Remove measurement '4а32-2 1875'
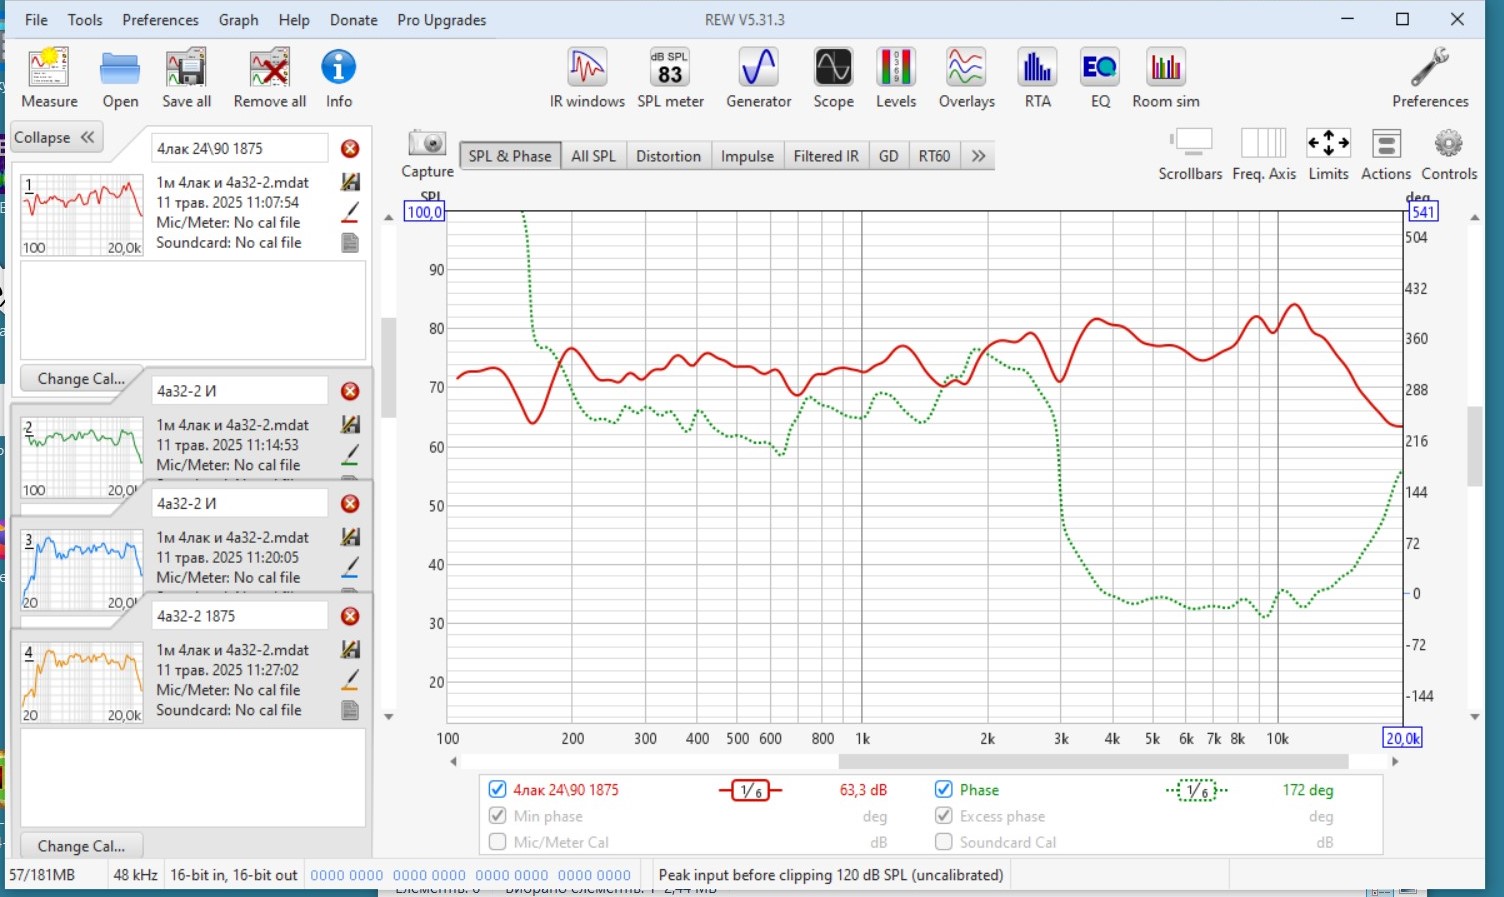This screenshot has height=897, width=1504. pyautogui.click(x=350, y=616)
